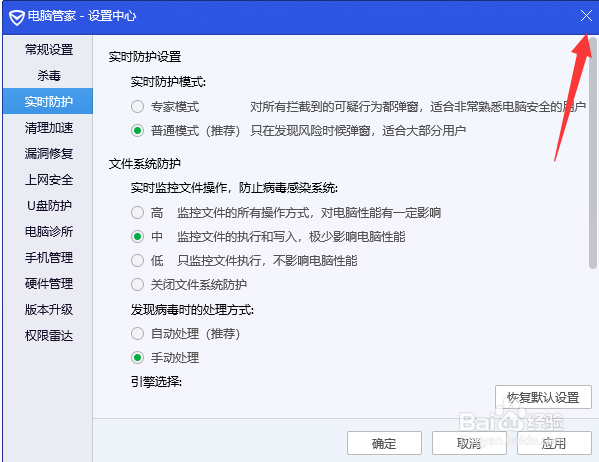This screenshot has height=462, width=599.
Task: Switch to the 清理加速 tab
Action: [49, 127]
